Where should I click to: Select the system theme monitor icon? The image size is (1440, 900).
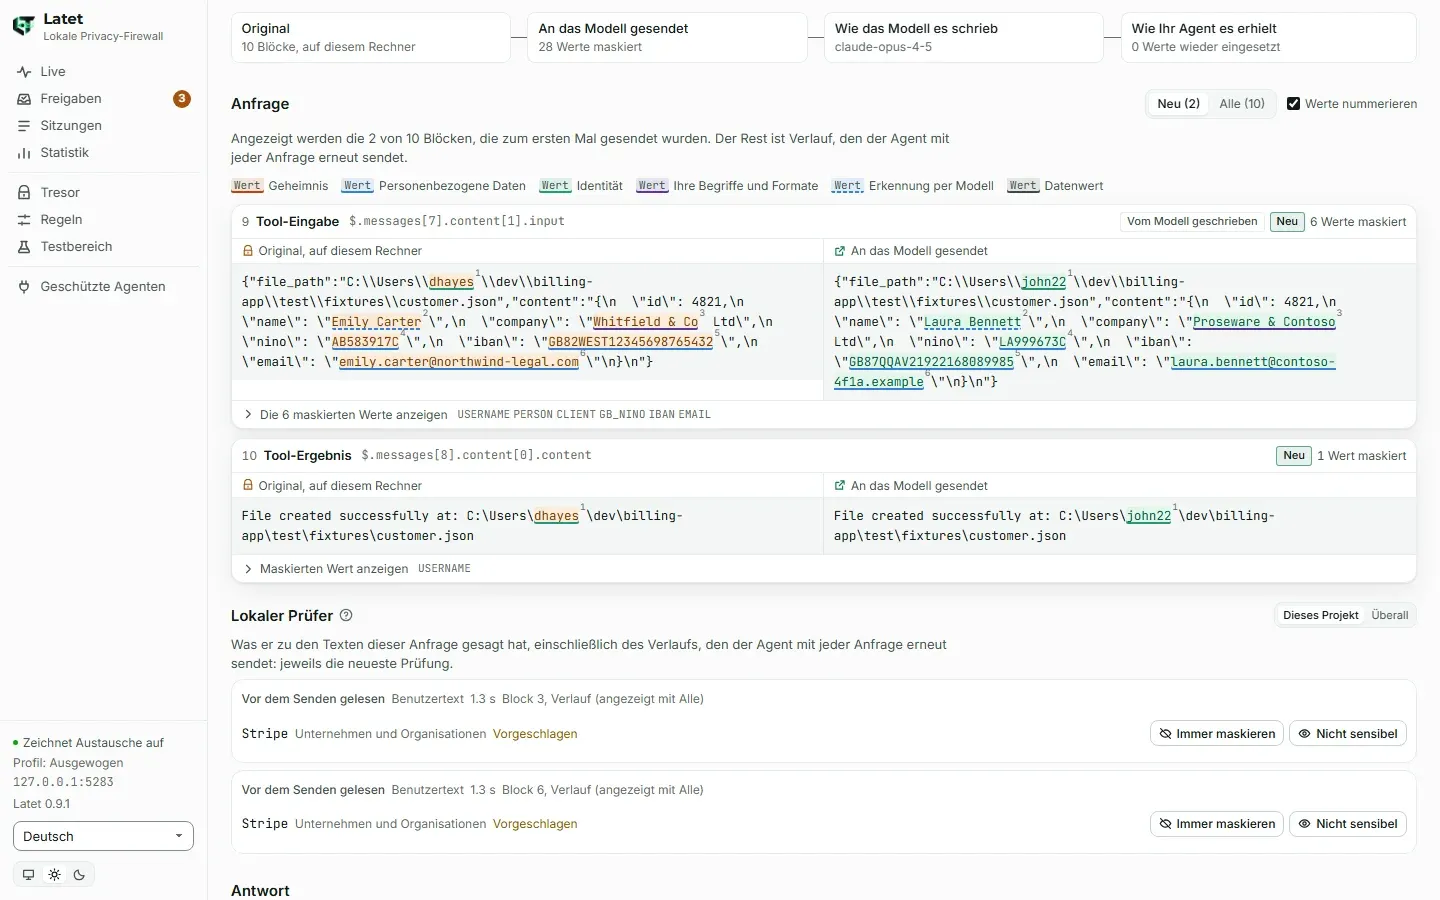pos(28,875)
